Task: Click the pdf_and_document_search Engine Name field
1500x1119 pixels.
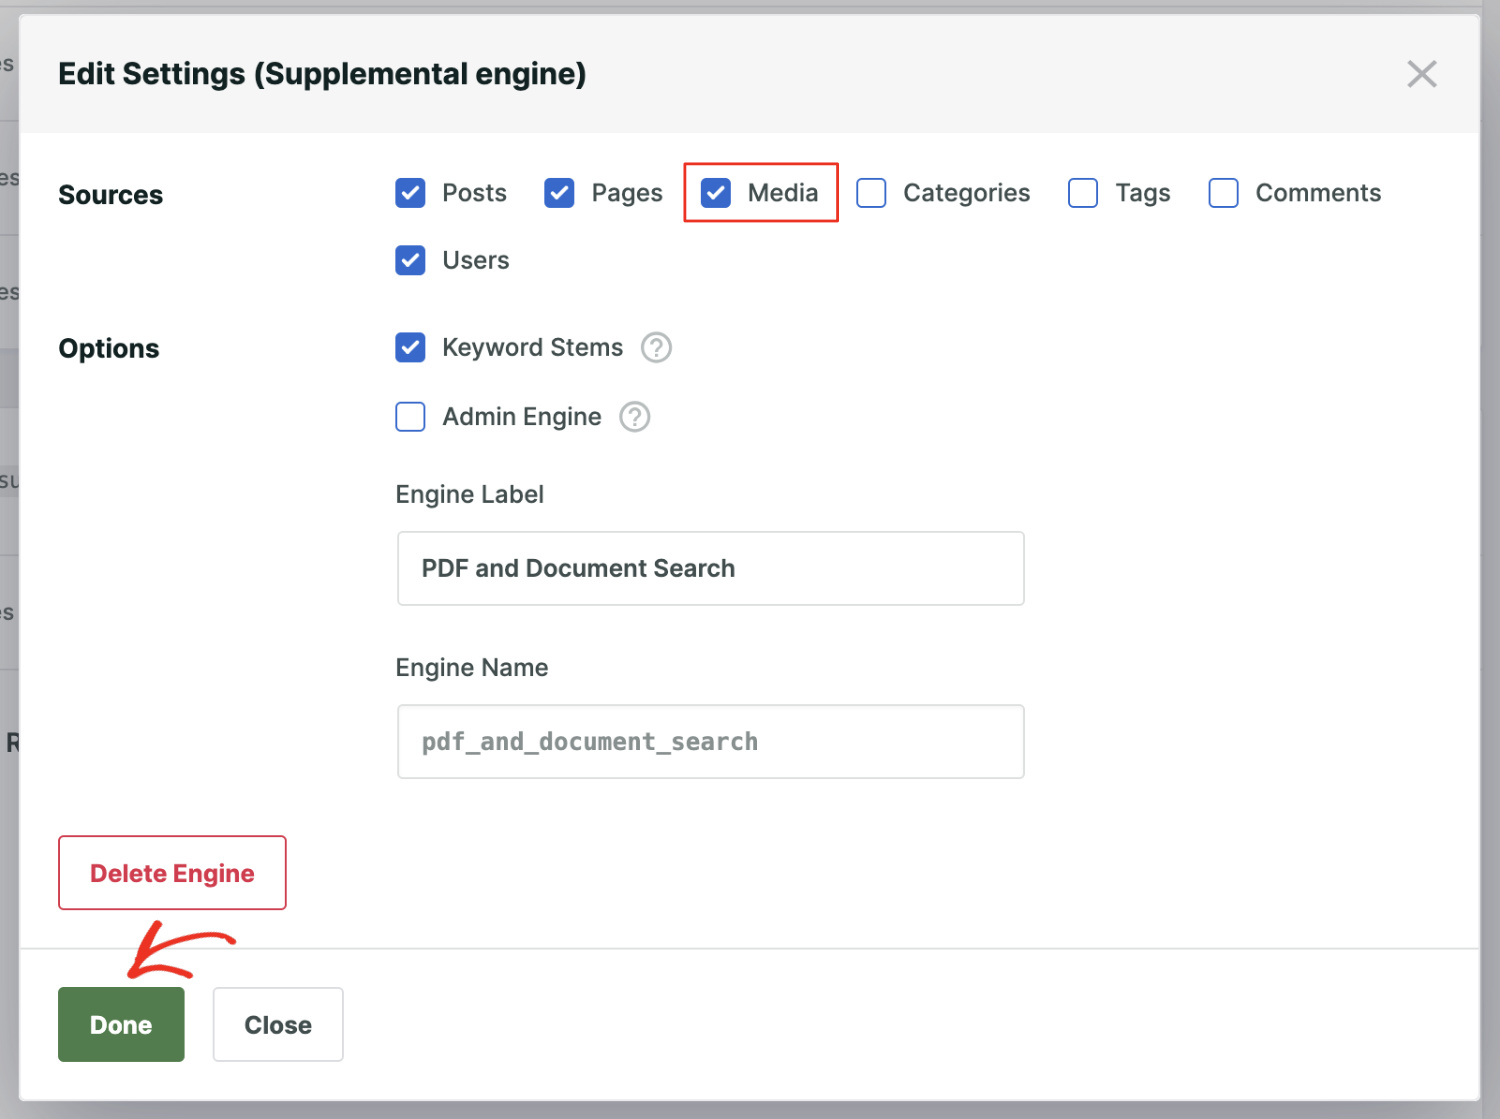Action: (x=710, y=741)
